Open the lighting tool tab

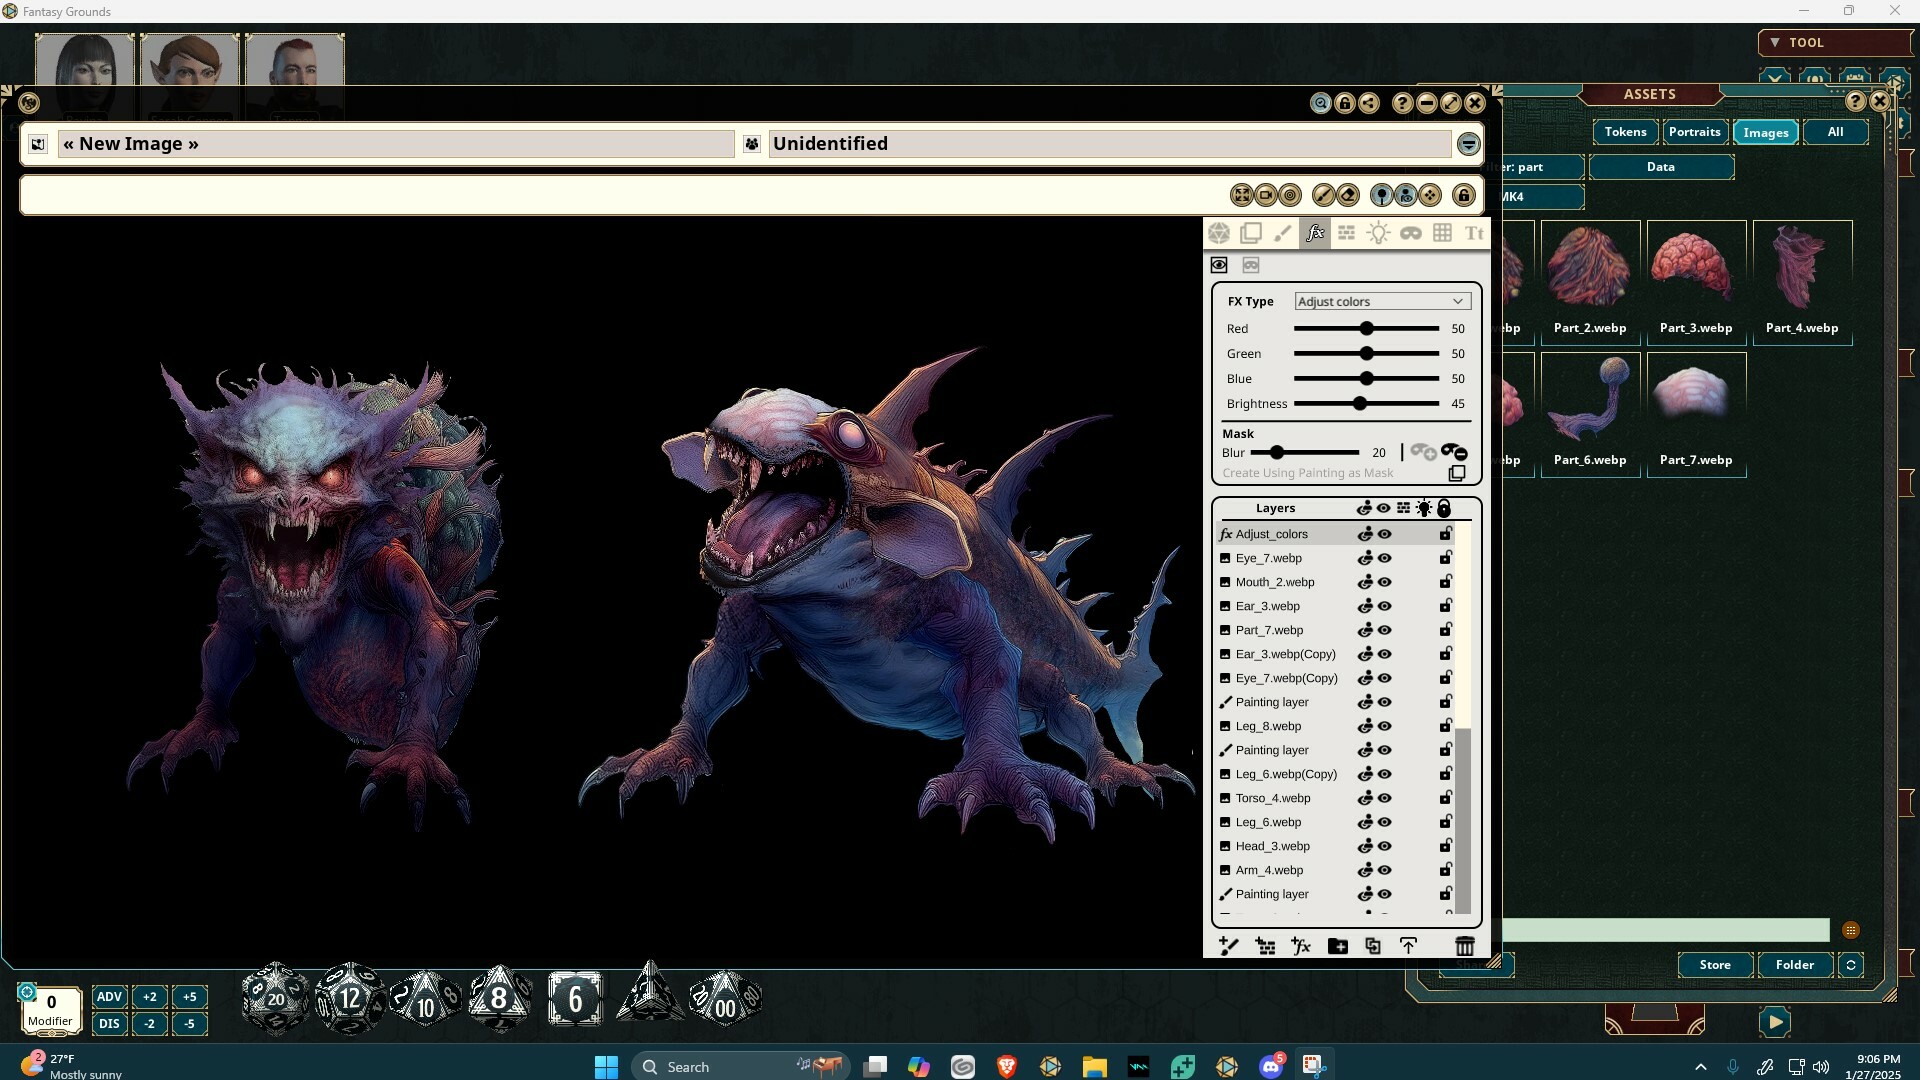(1378, 233)
